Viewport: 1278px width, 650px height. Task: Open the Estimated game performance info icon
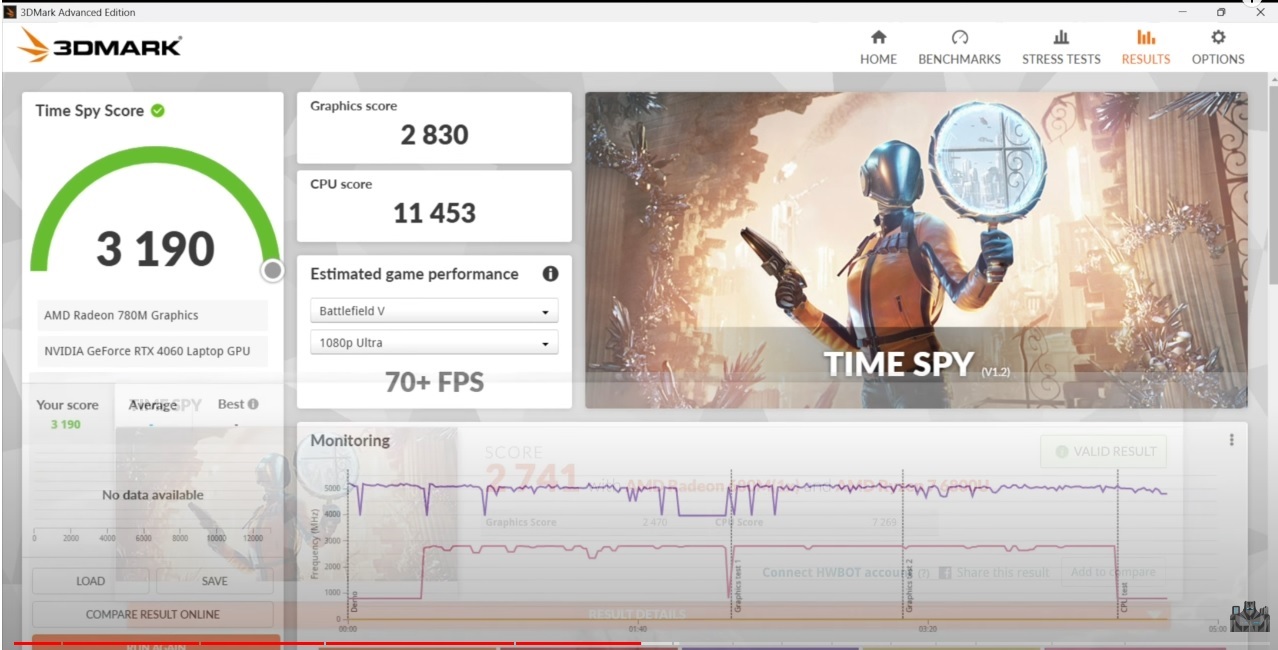pyautogui.click(x=550, y=274)
